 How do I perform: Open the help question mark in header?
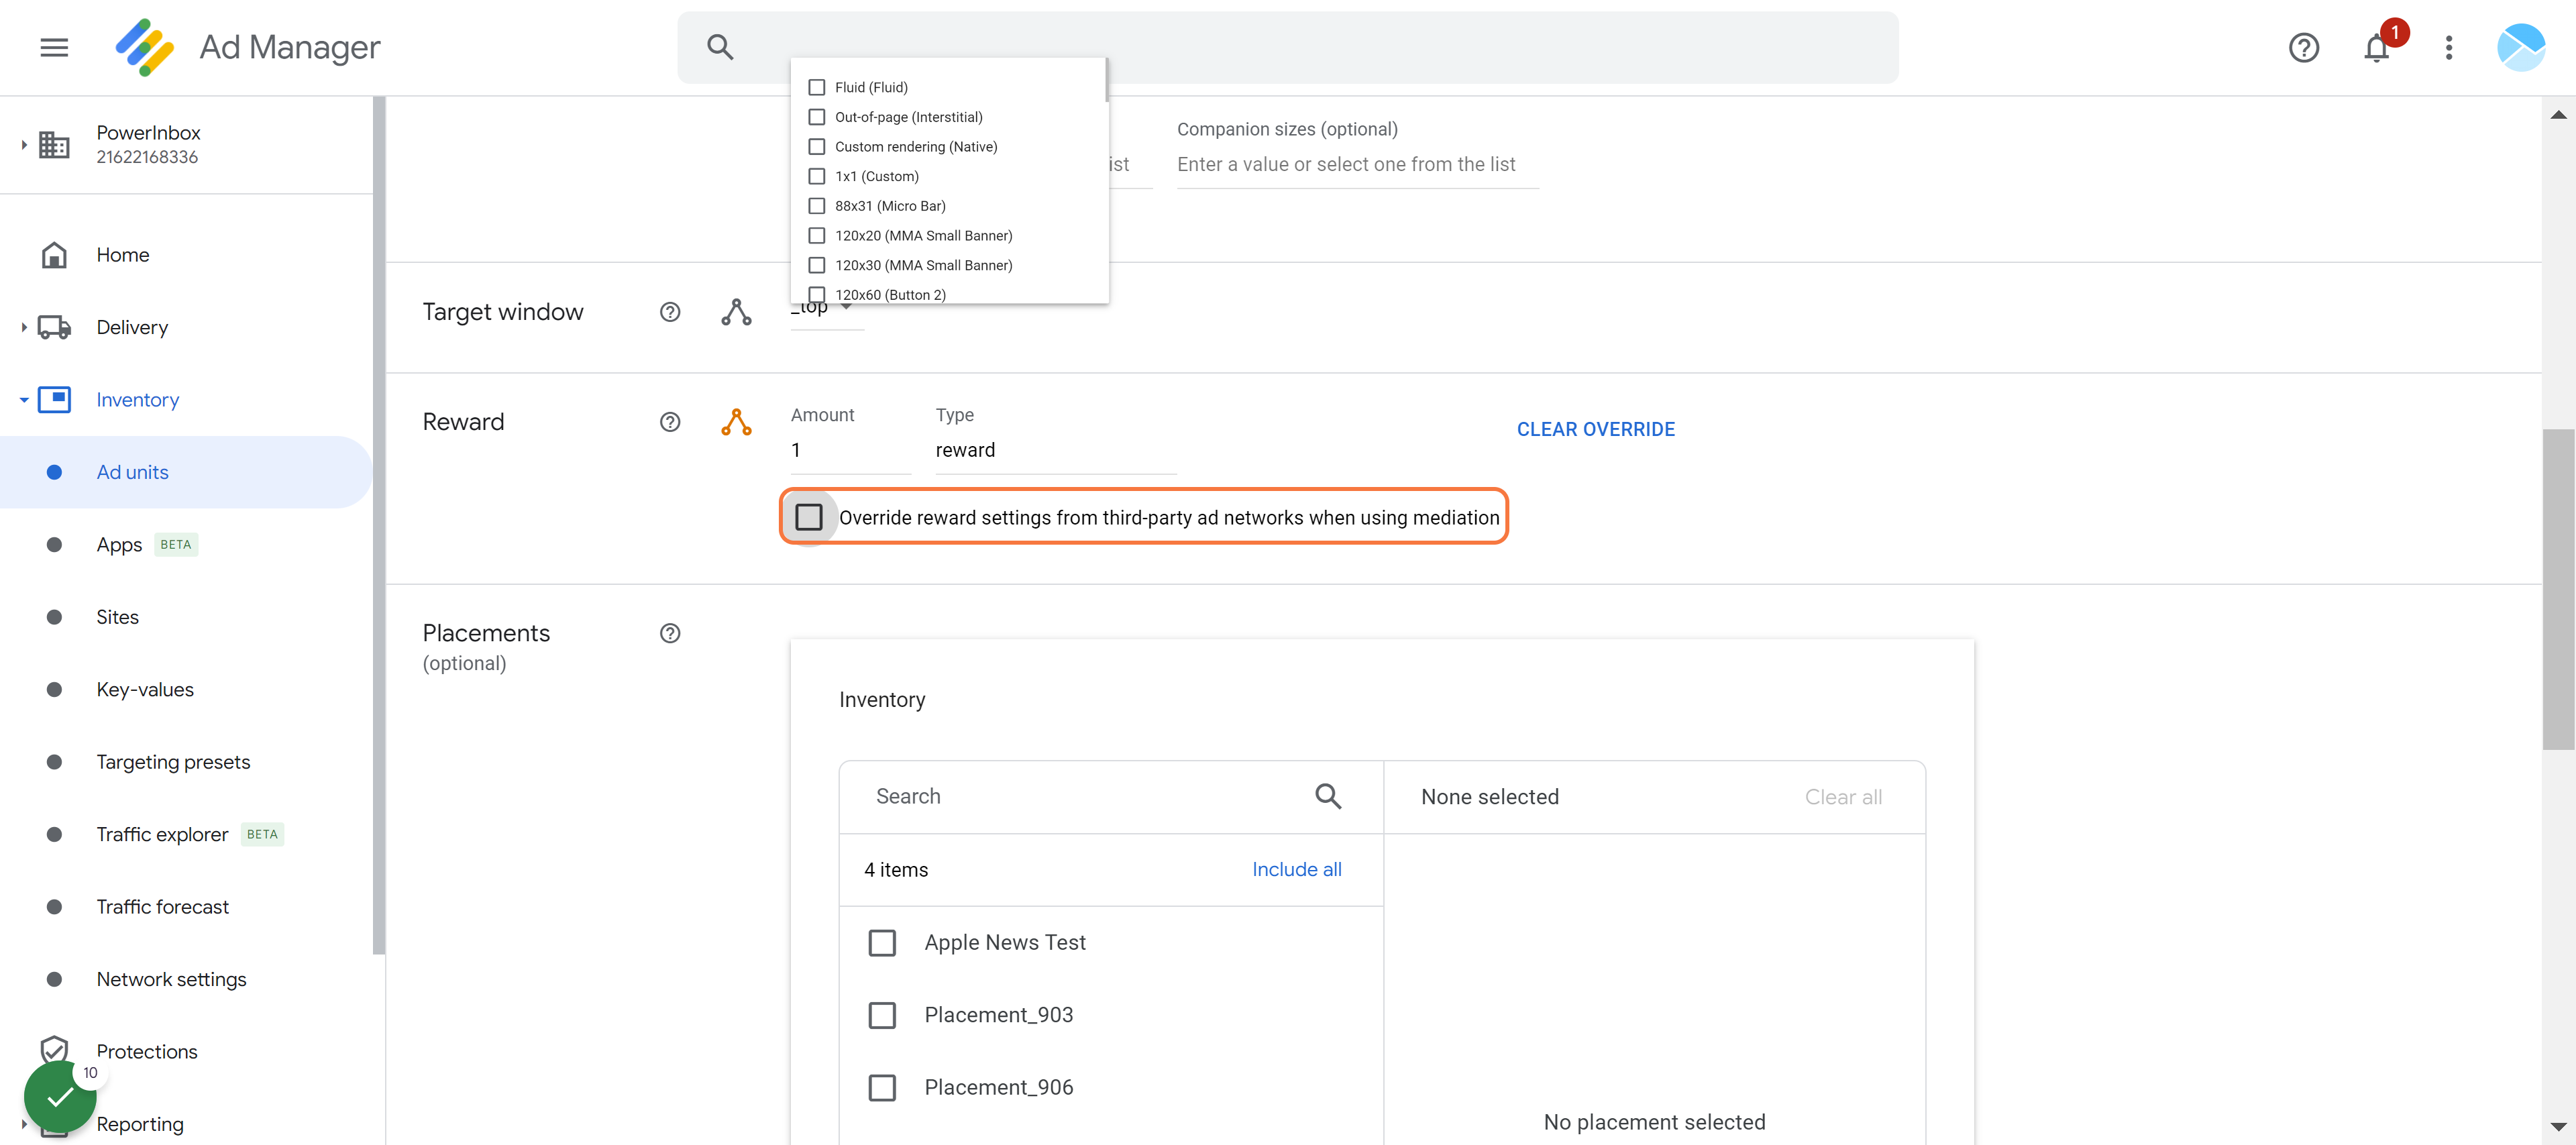coord(2303,47)
